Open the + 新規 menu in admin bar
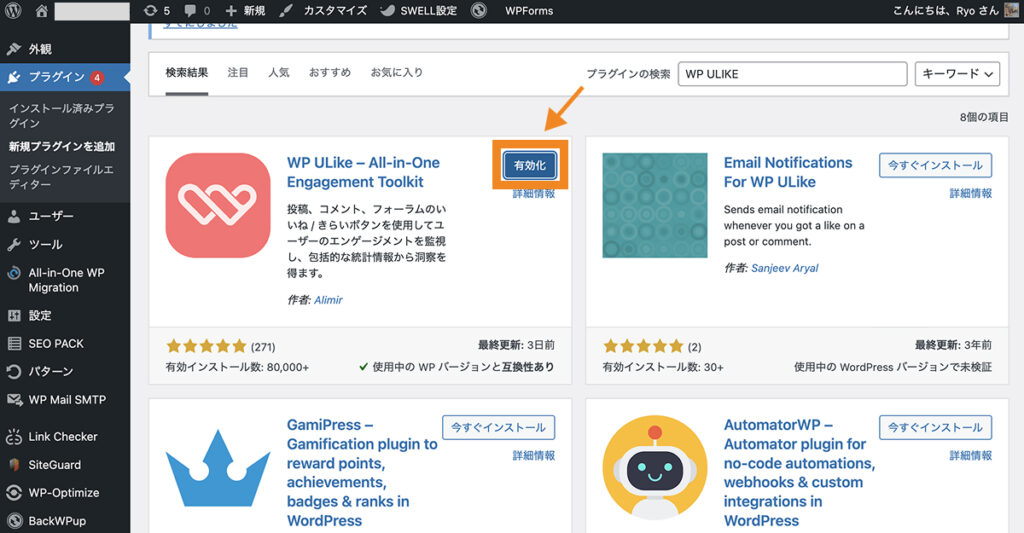This screenshot has width=1024, height=533. [246, 11]
